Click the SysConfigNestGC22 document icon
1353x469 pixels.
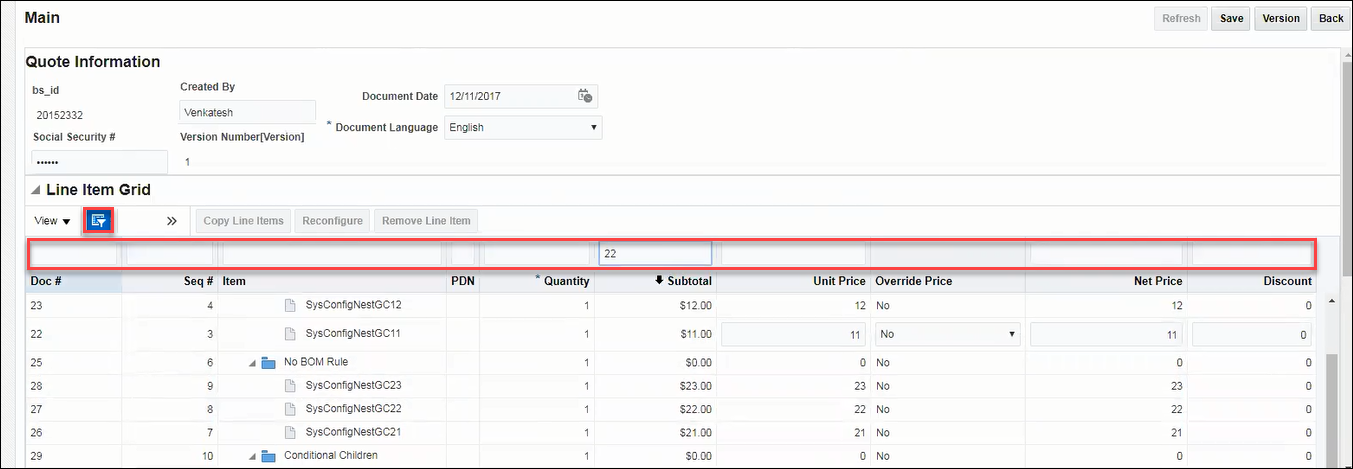290,409
